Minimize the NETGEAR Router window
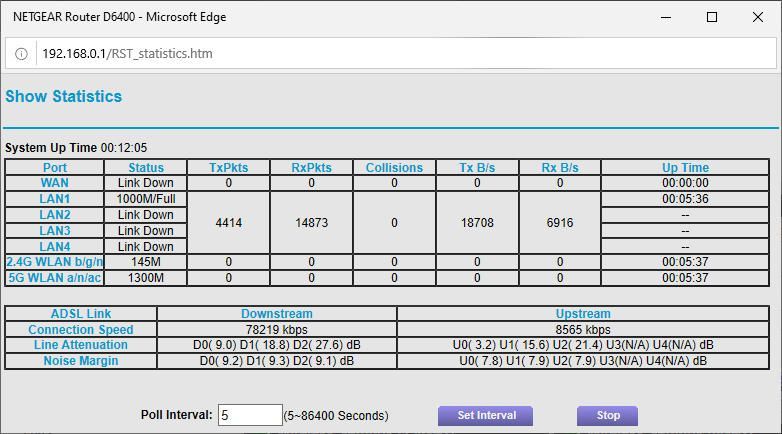 pos(666,17)
